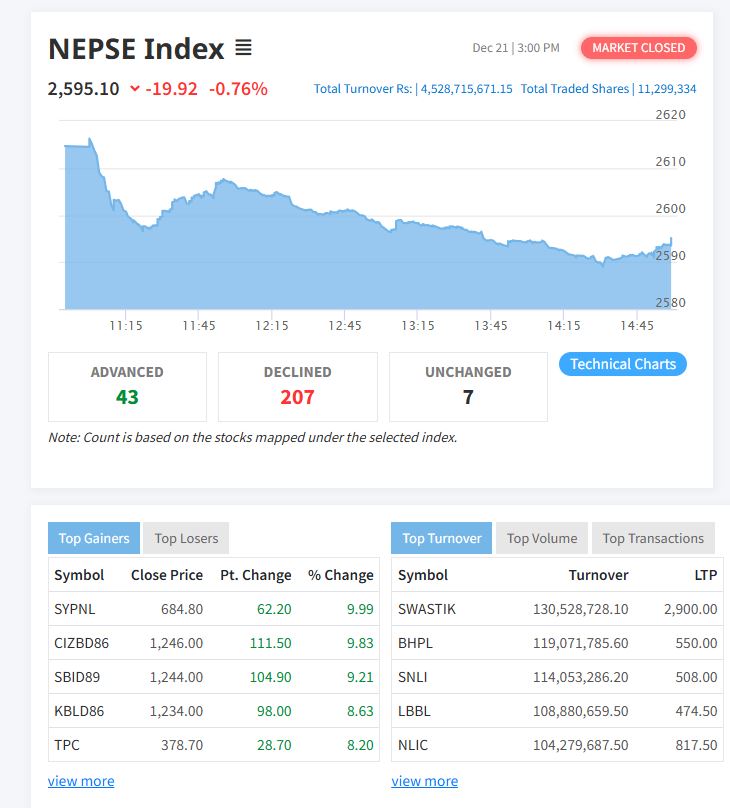Screen dimensions: 730x808
Task: Click the DECLINED 207 count box
Action: point(297,386)
